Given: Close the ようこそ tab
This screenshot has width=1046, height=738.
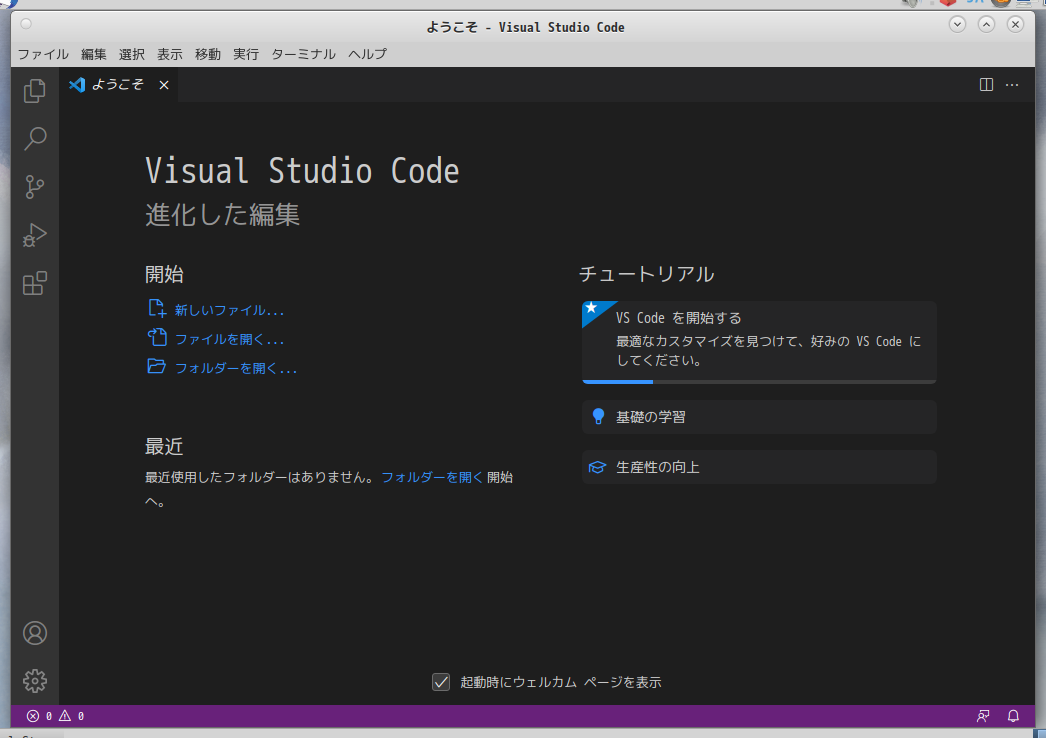Looking at the screenshot, I should 163,85.
